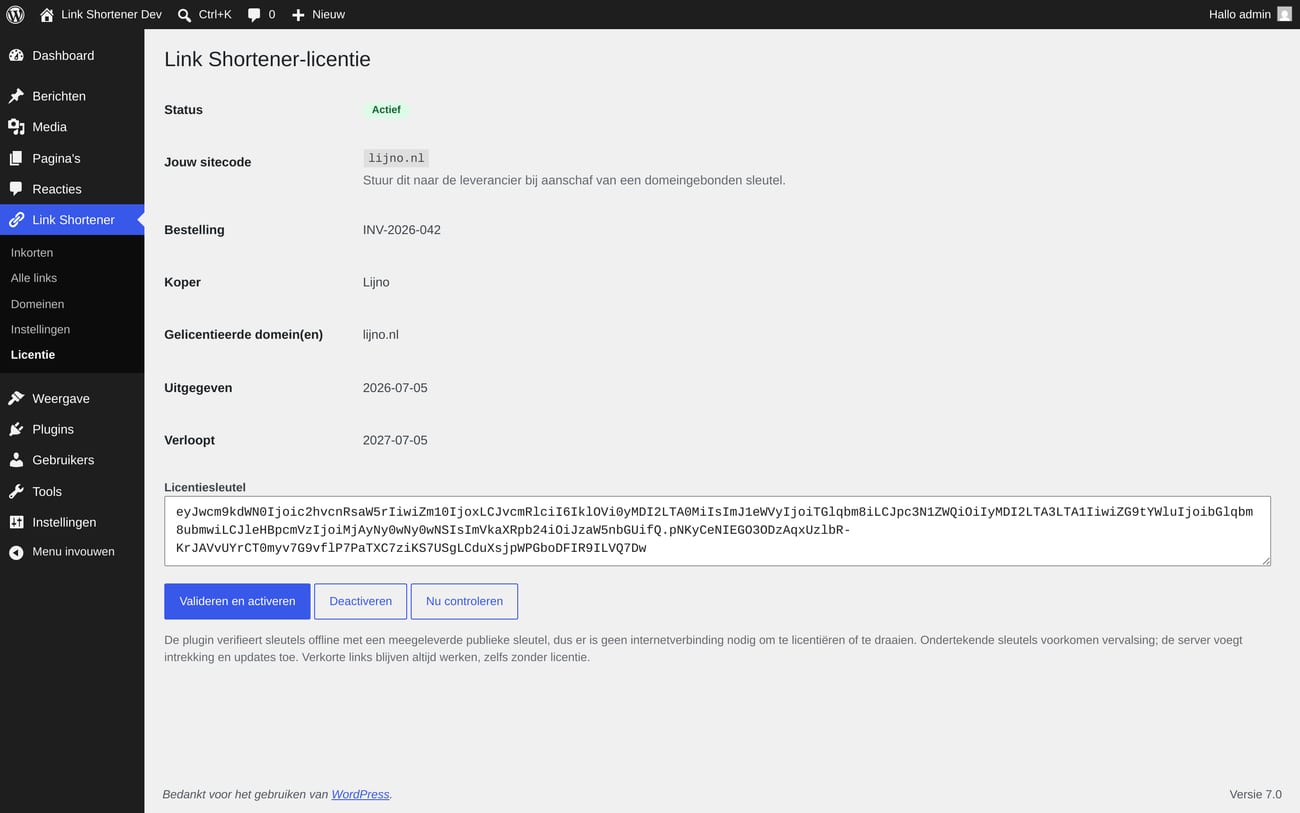Open the Media menu
Image resolution: width=1300 pixels, height=813 pixels.
tap(49, 127)
